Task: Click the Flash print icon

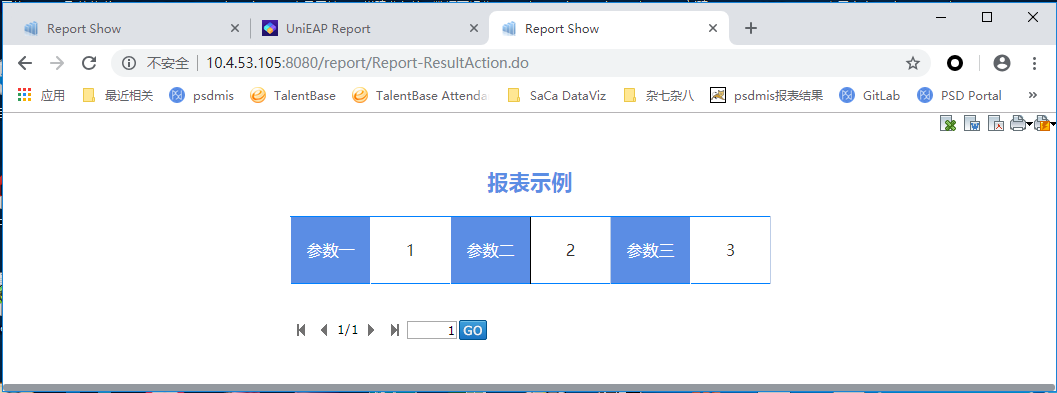Action: coord(1042,123)
